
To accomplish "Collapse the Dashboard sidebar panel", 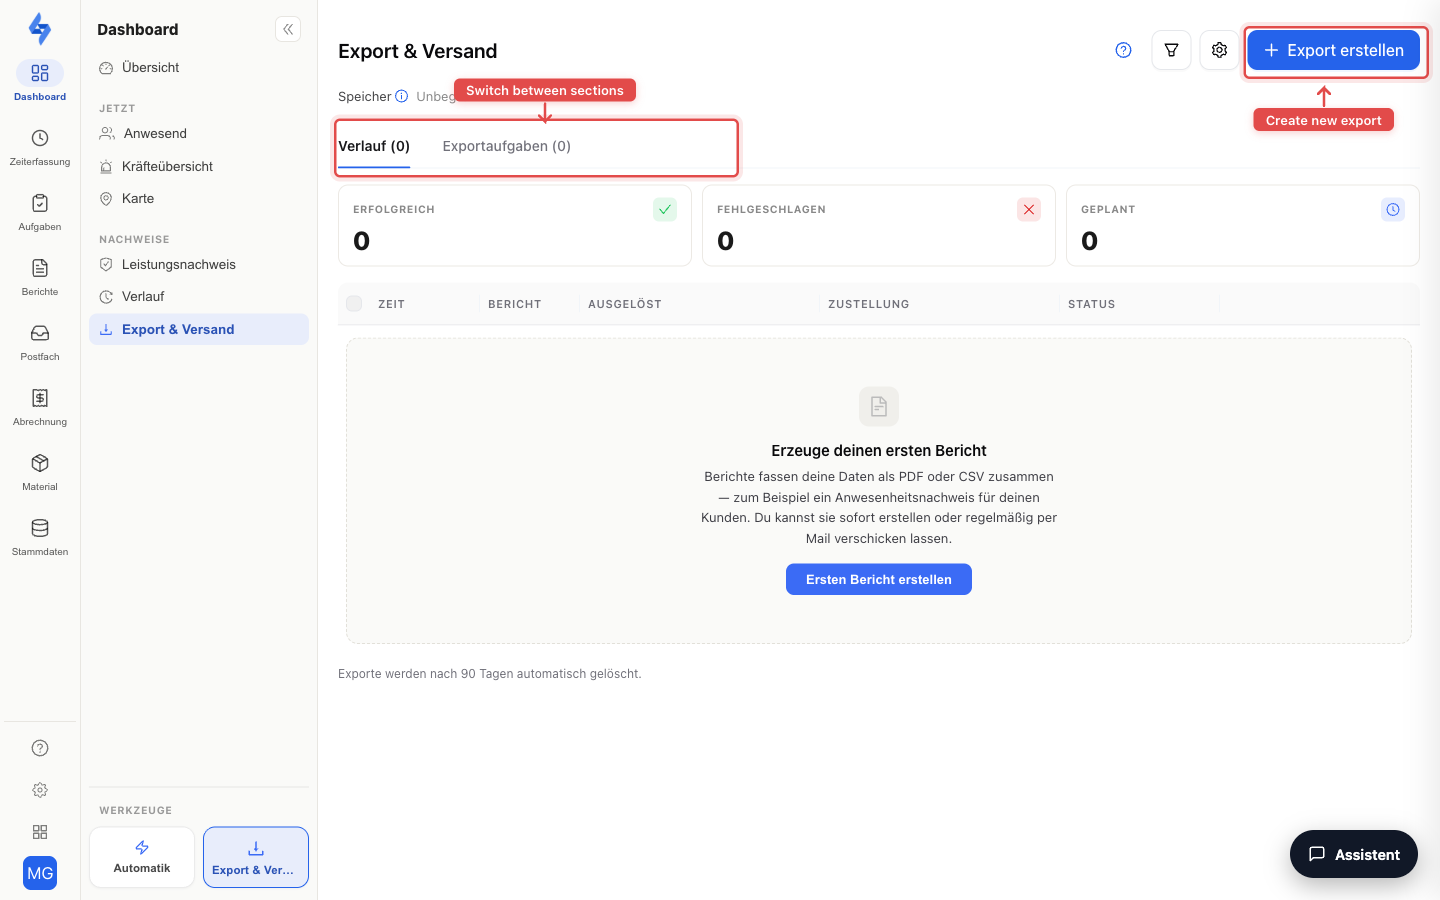I will (x=288, y=29).
